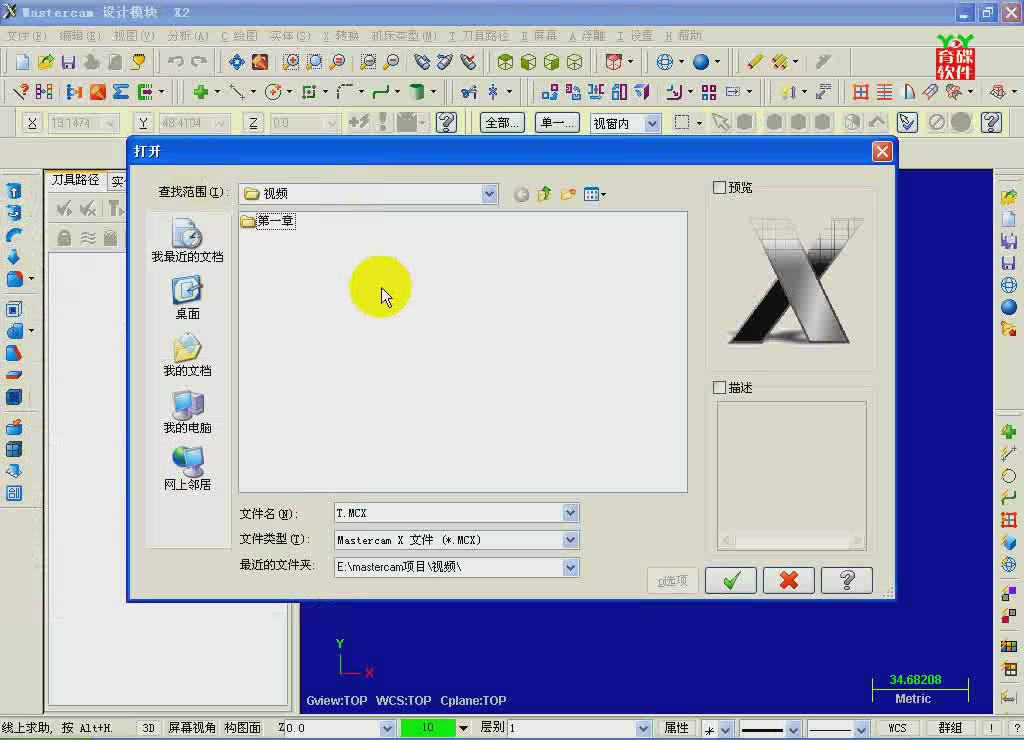Image resolution: width=1024 pixels, height=740 pixels.
Task: Open the 帮助 menu
Action: click(683, 35)
